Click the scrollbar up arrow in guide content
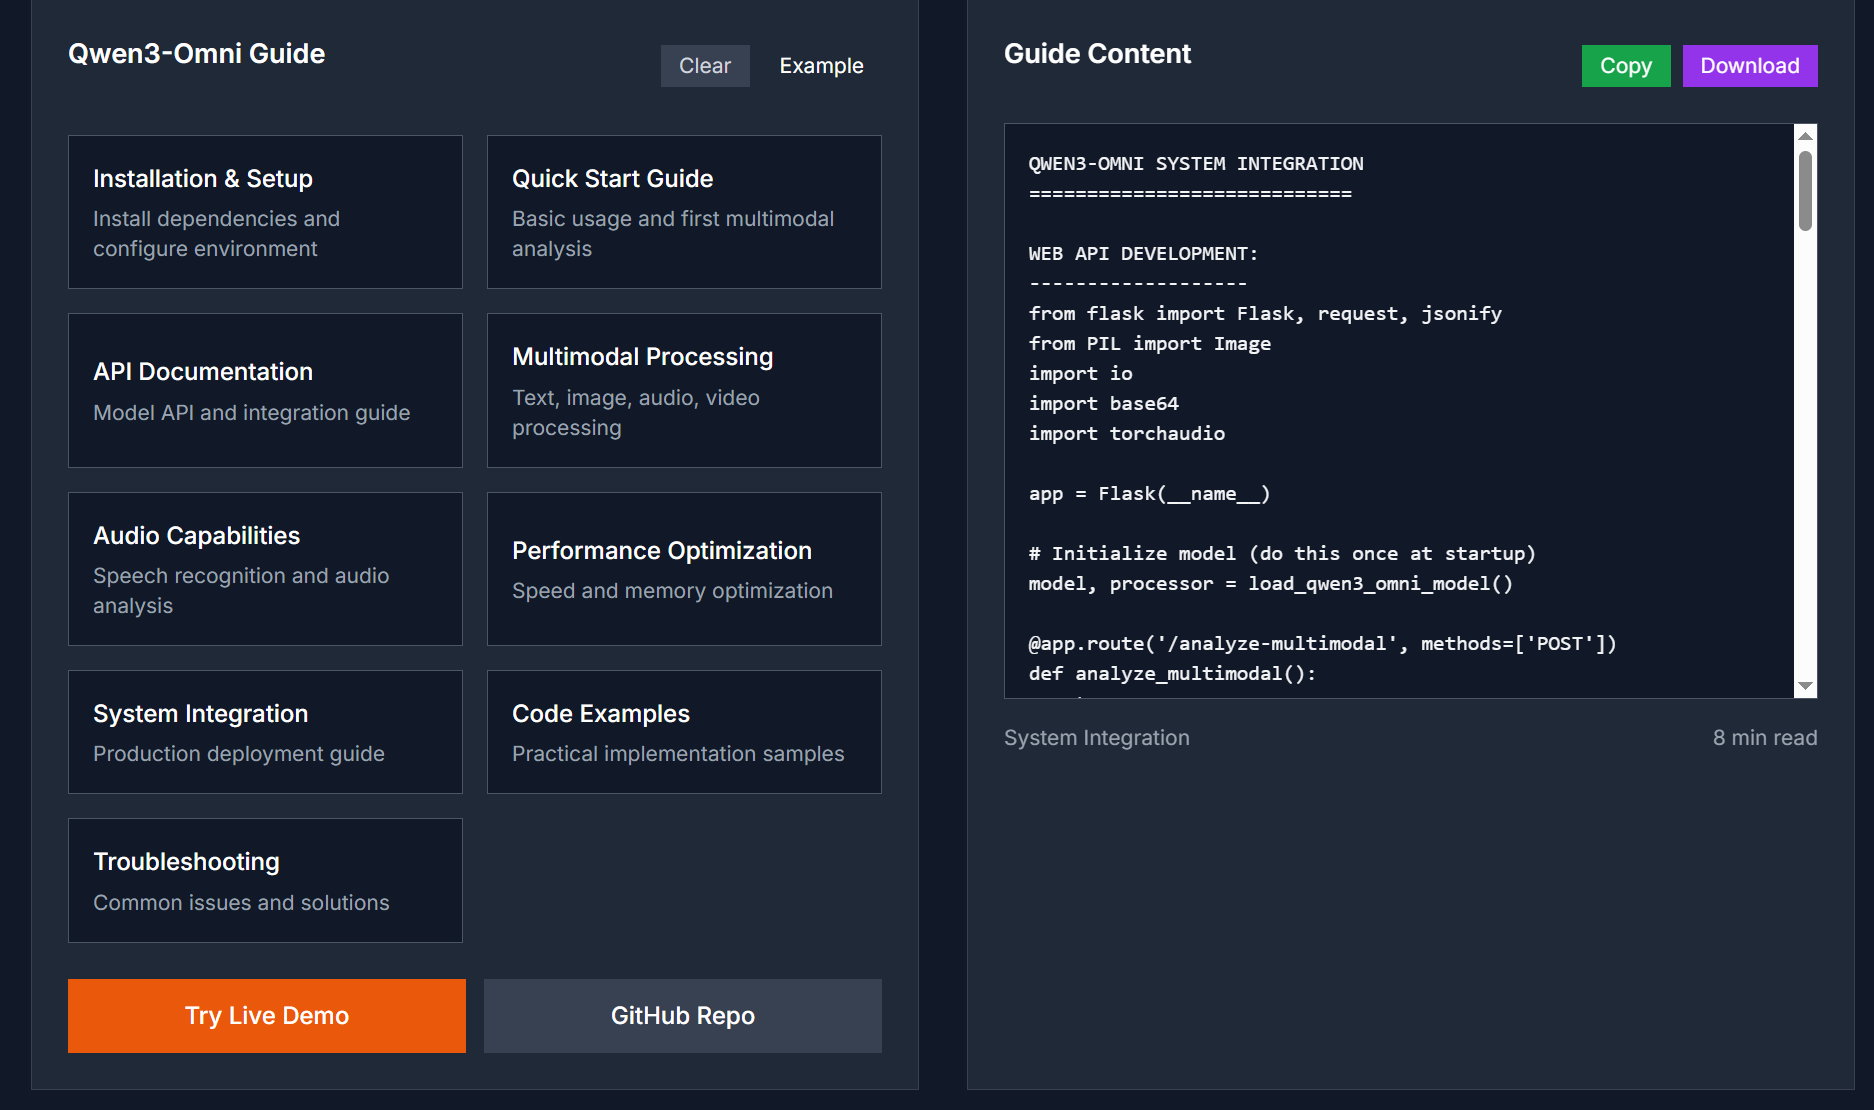 [x=1805, y=136]
